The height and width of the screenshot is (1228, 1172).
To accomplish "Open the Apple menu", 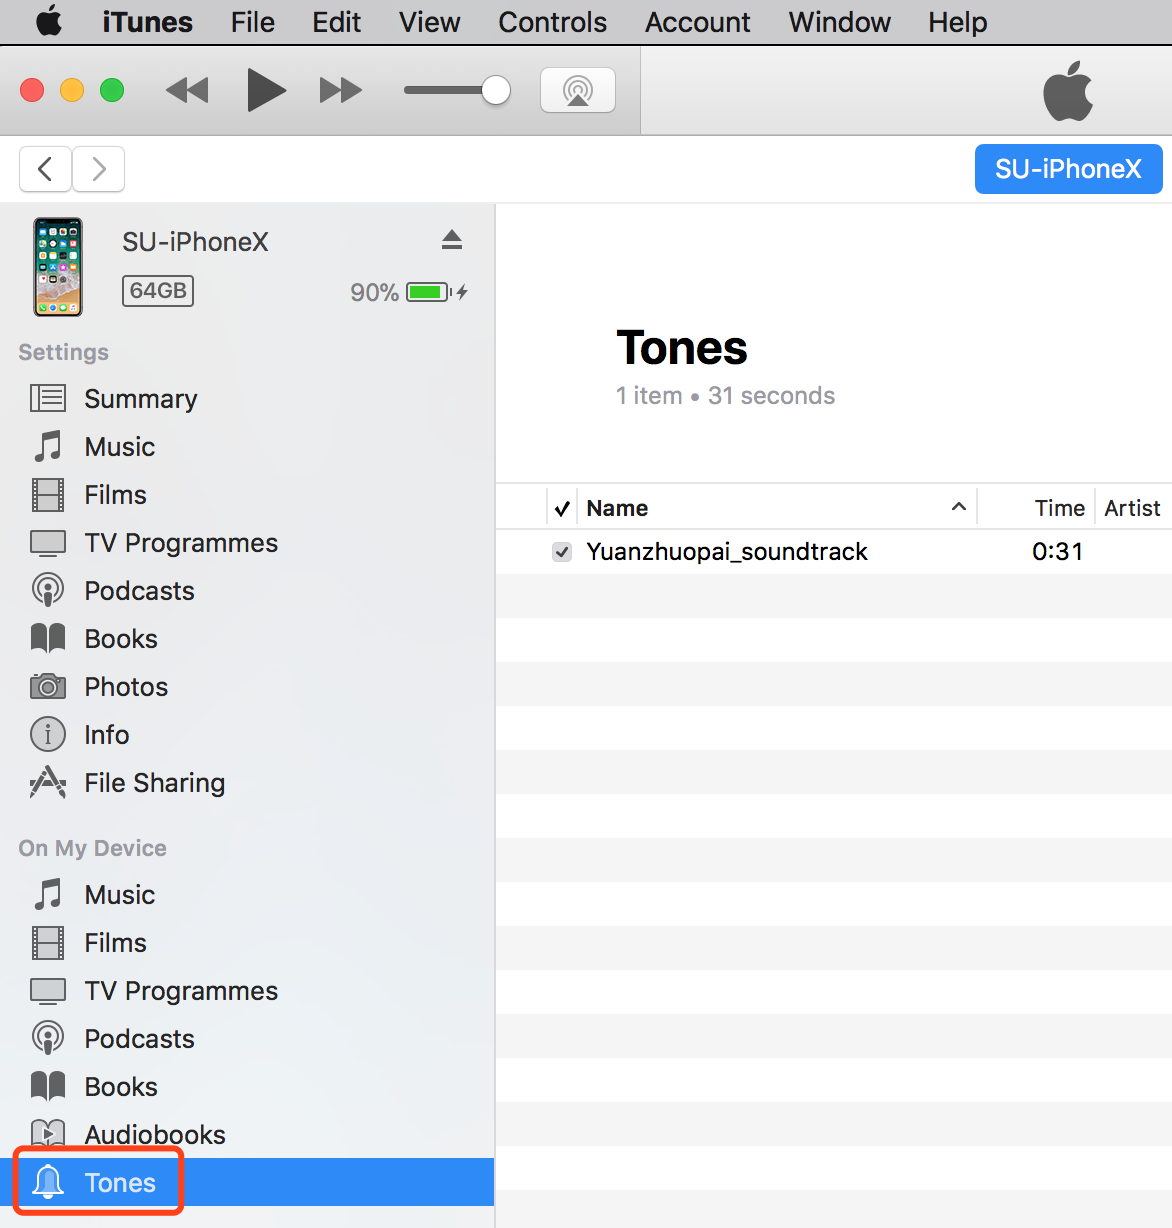I will pyautogui.click(x=48, y=22).
